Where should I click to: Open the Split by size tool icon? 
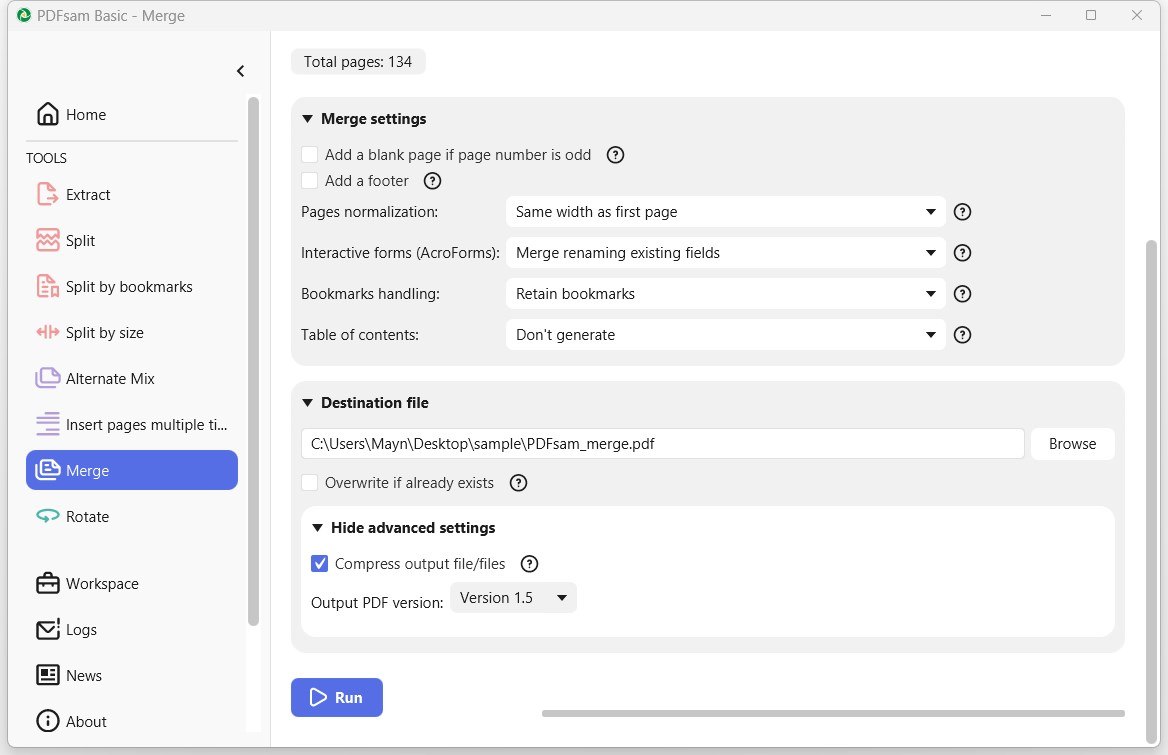pos(47,333)
